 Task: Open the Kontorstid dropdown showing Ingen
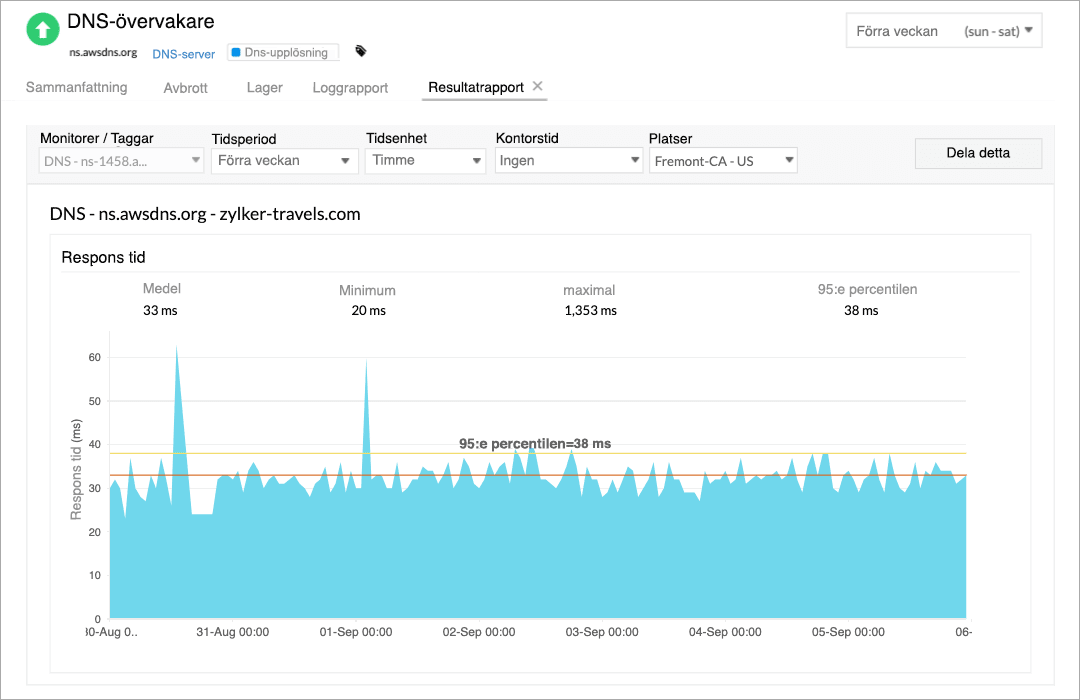click(x=568, y=161)
